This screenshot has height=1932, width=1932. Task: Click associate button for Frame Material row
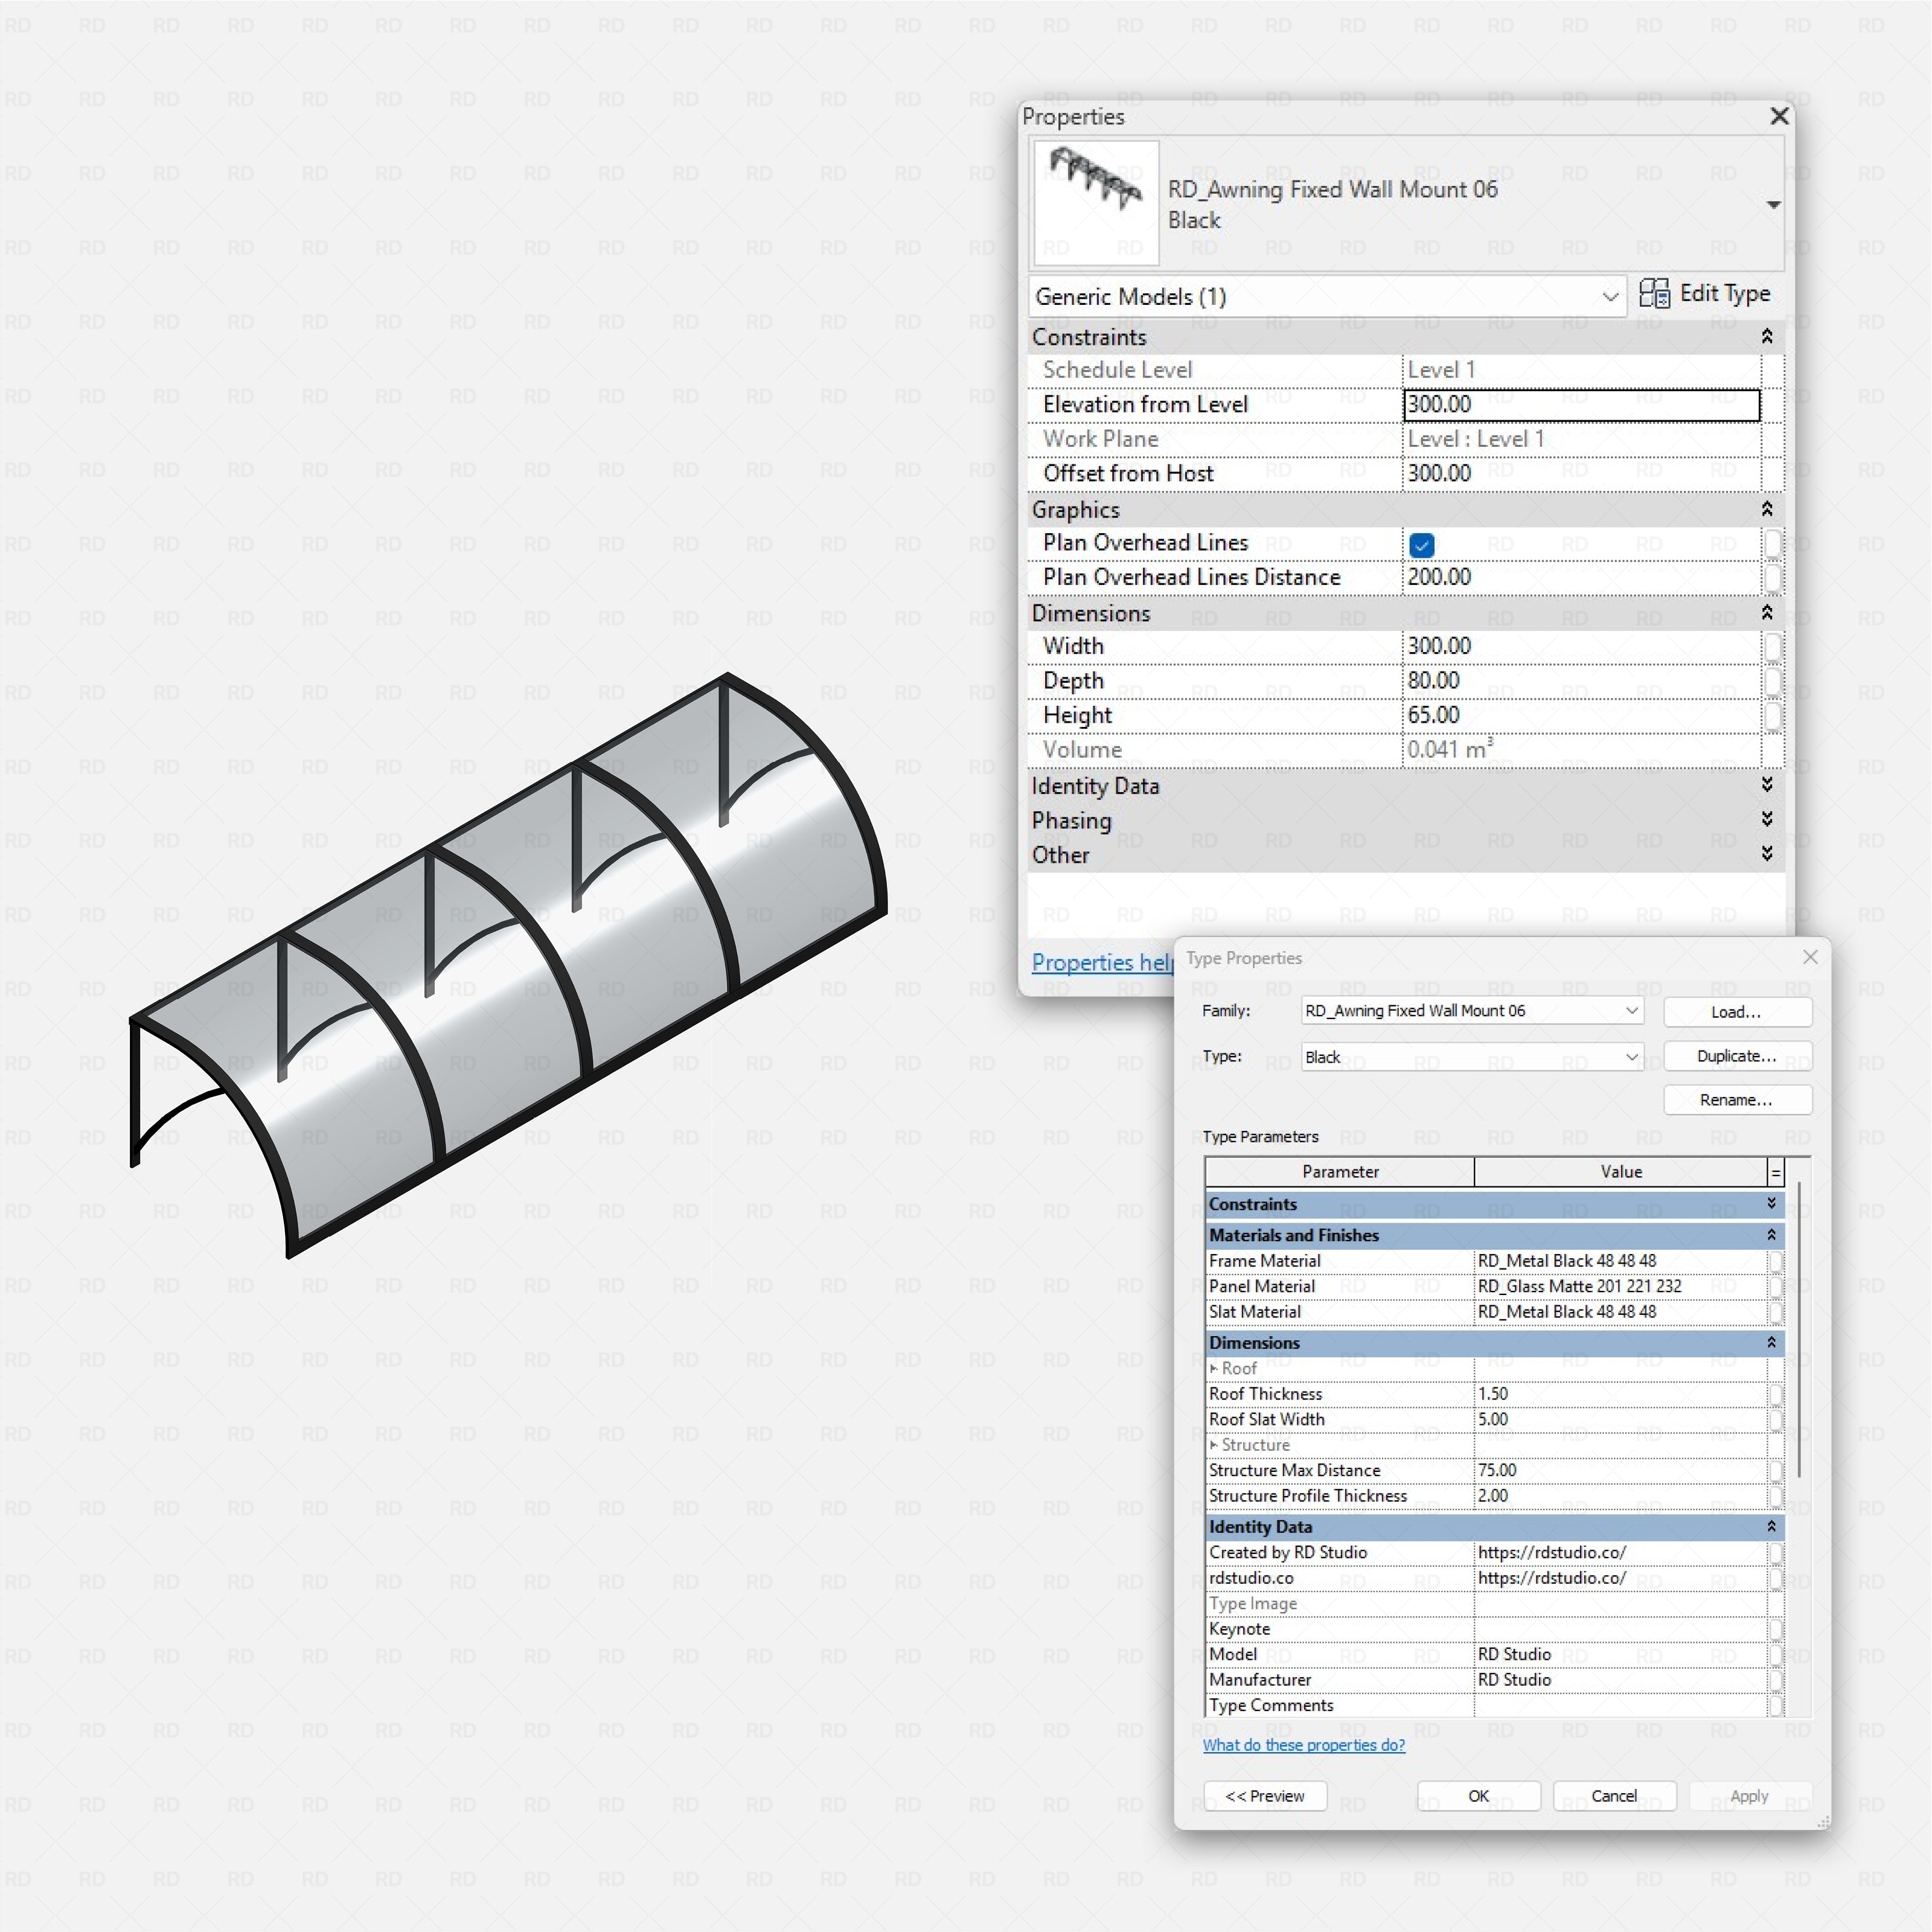click(1776, 1261)
